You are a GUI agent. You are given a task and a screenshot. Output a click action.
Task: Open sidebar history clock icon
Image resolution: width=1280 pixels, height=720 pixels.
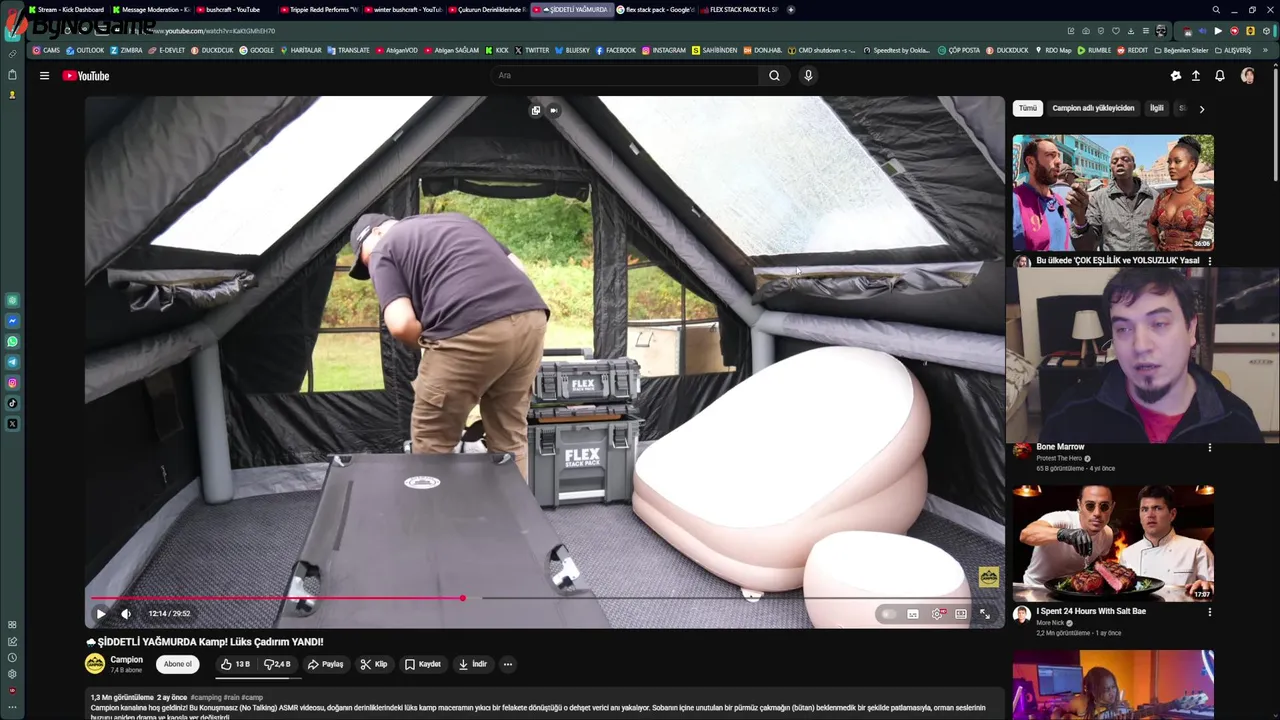pyautogui.click(x=12, y=658)
